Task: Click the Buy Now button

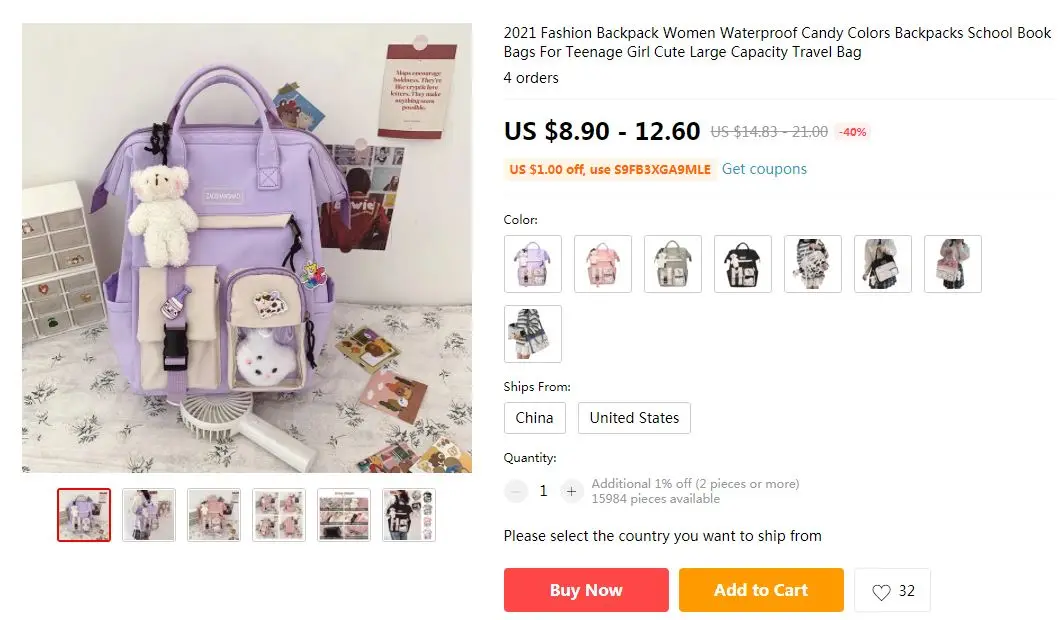Action: (586, 590)
